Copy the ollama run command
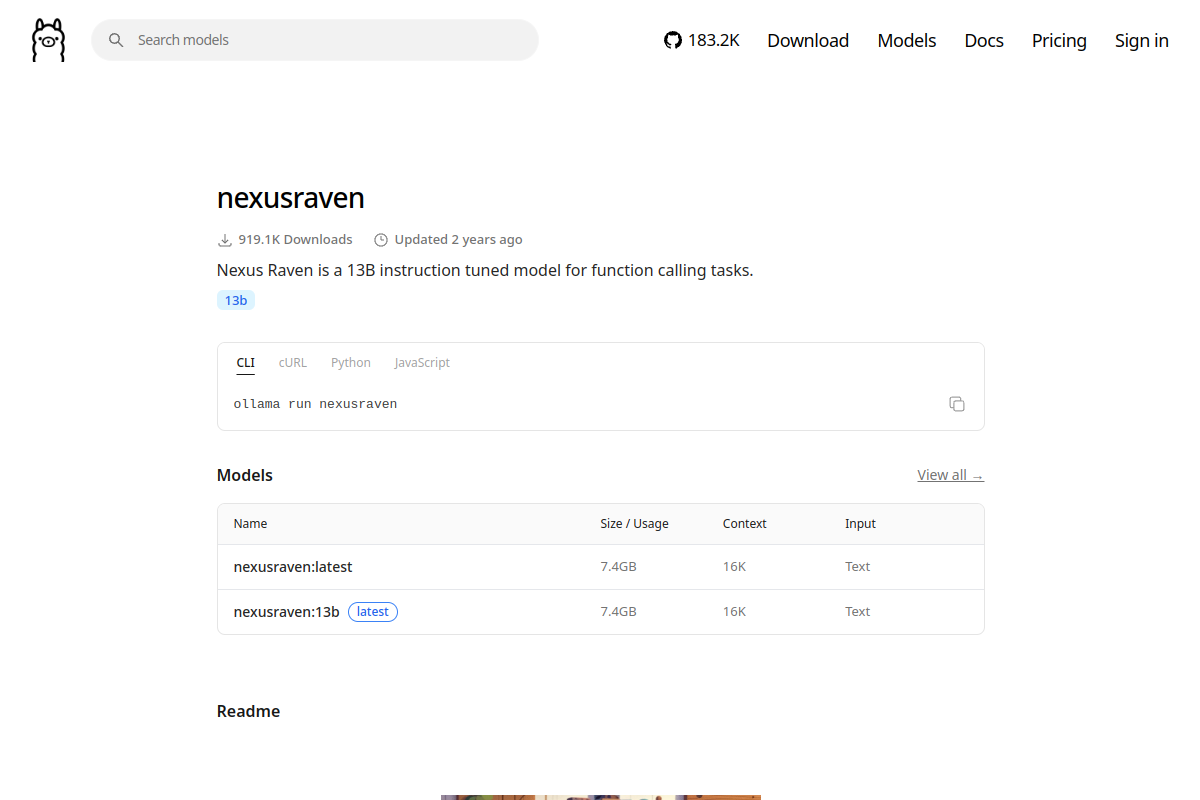The height and width of the screenshot is (800, 1200). tap(957, 404)
